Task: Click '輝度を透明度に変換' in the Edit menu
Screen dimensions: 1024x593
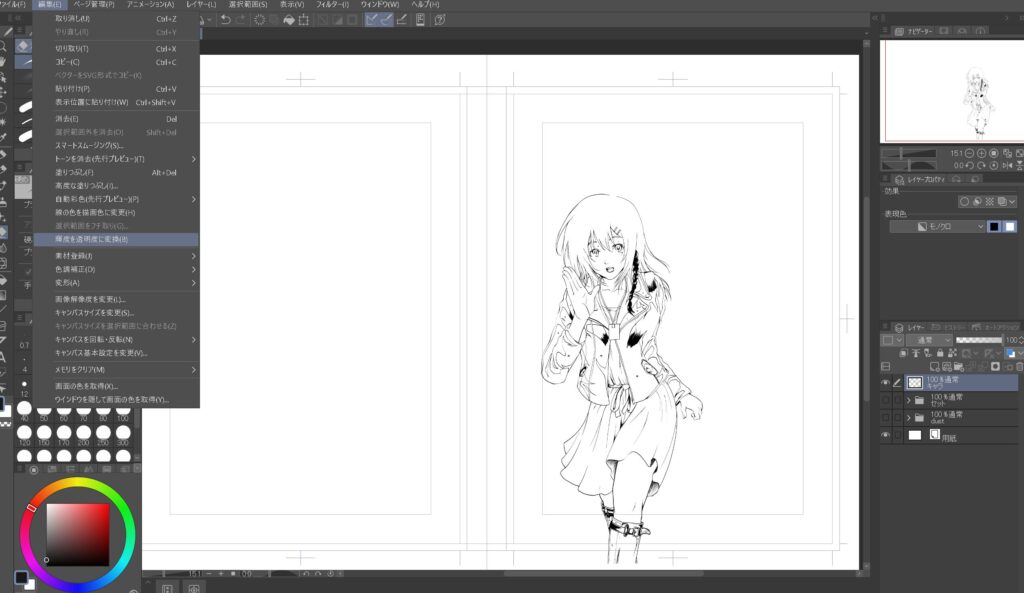Action: tap(92, 240)
